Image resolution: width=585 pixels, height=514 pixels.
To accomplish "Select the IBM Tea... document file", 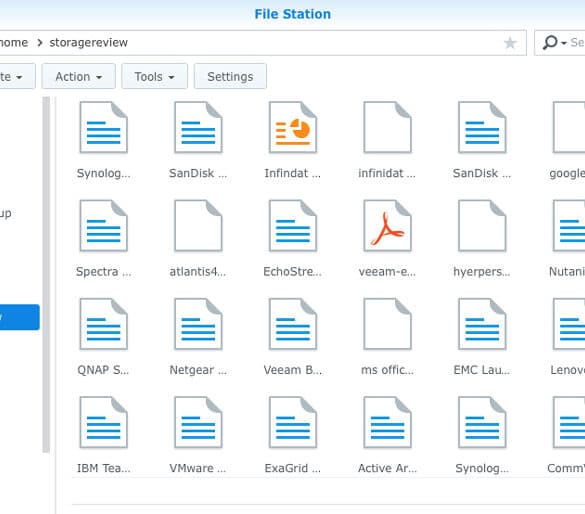I will pyautogui.click(x=104, y=422).
